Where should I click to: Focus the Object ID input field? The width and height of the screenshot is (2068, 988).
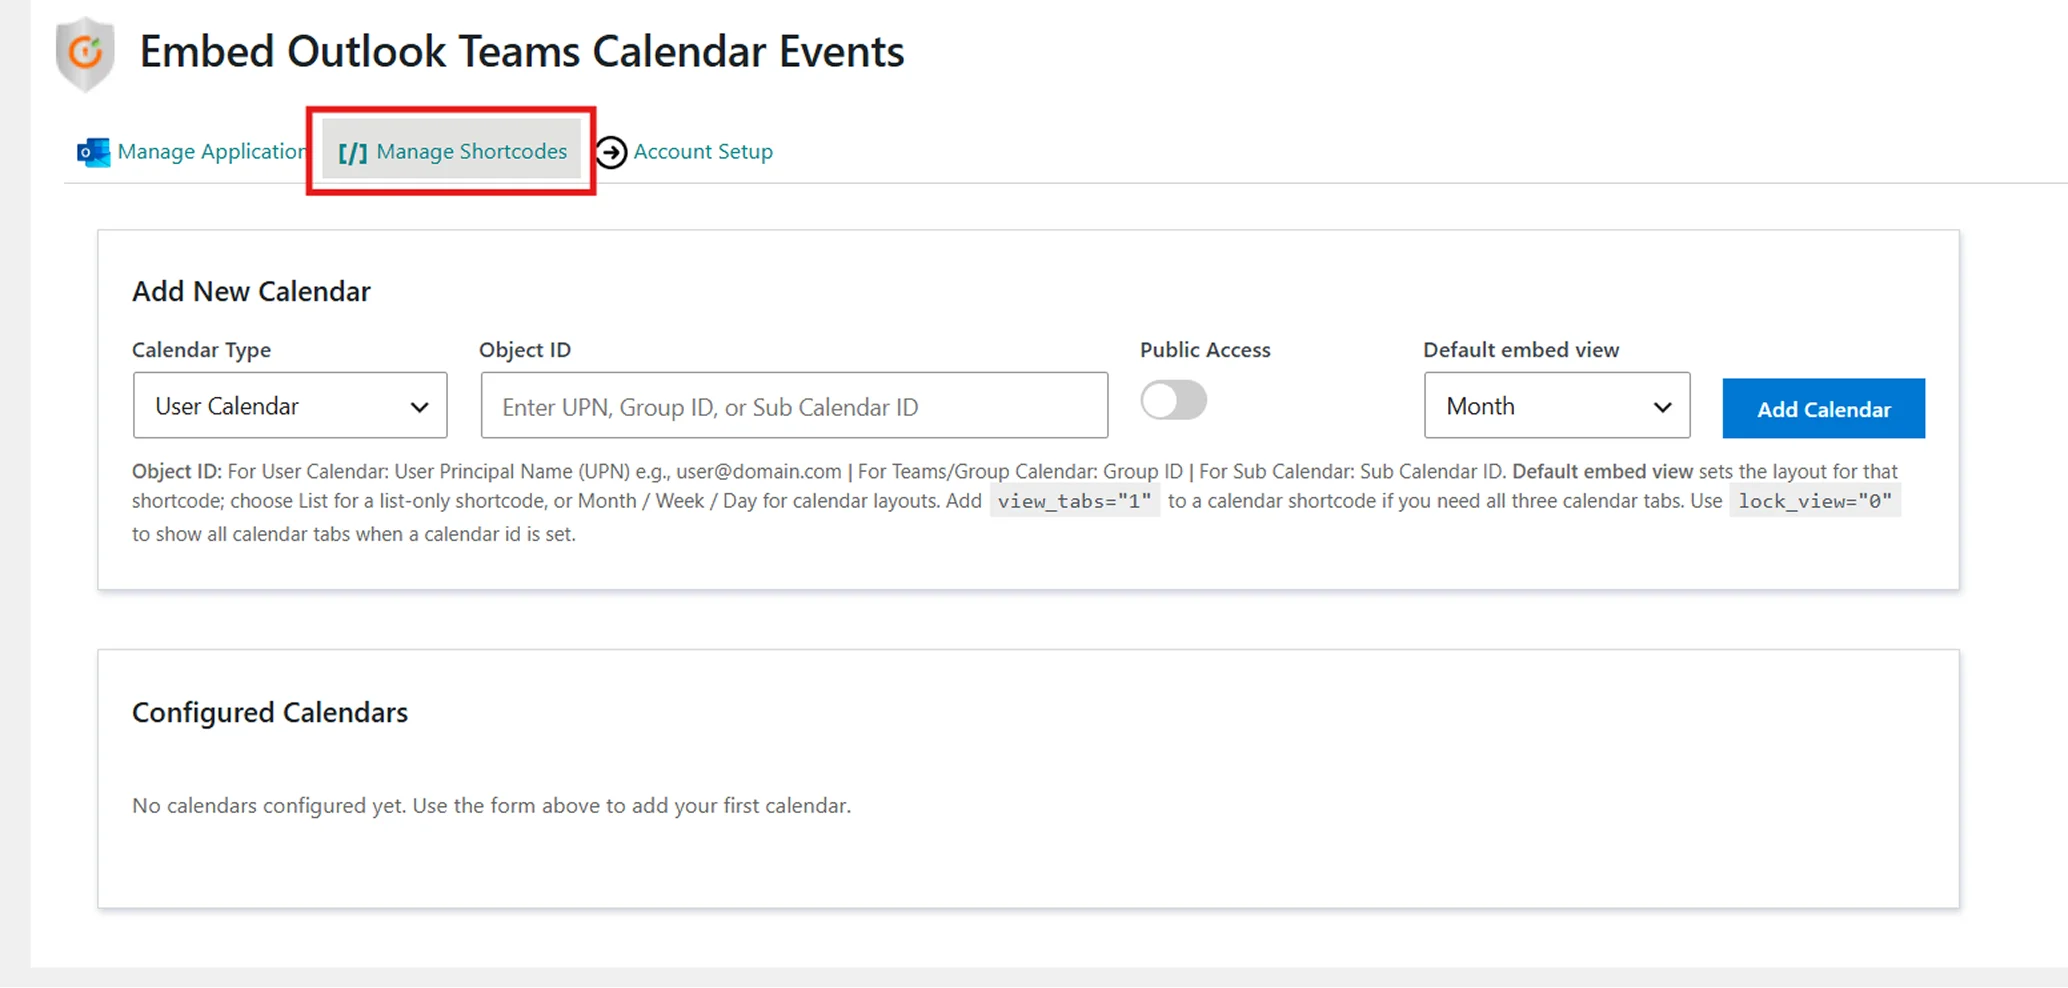click(794, 406)
